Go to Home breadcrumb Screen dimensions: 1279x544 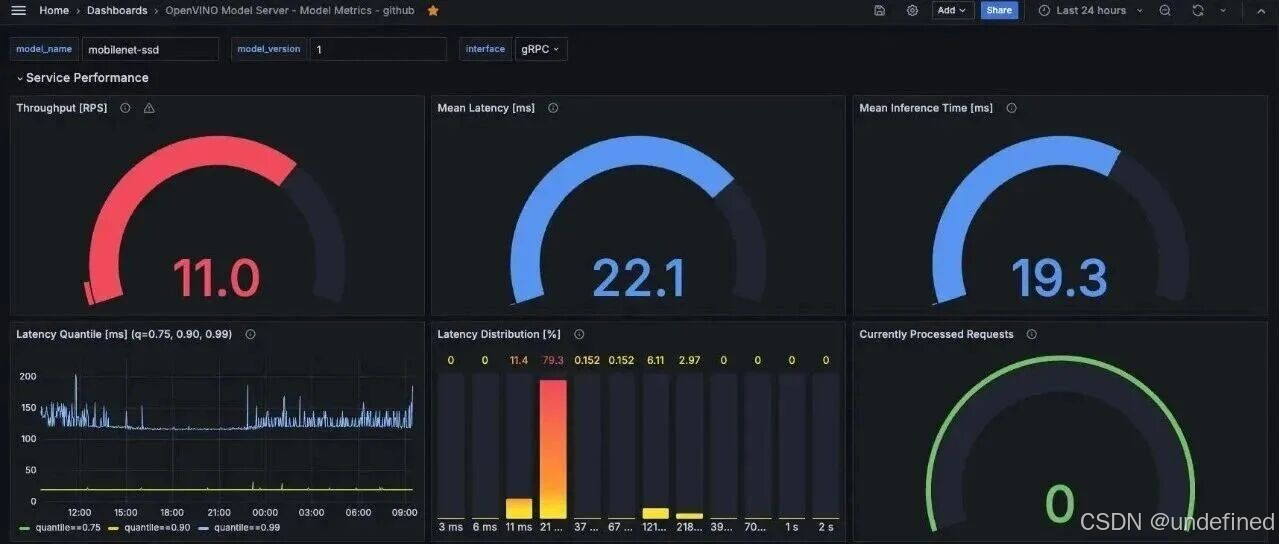[x=54, y=10]
